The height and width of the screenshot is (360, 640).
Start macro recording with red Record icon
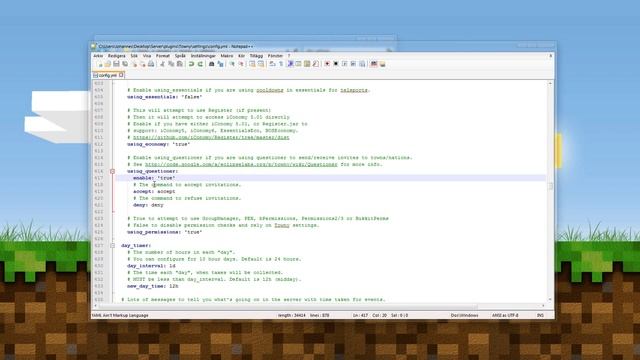327,64
